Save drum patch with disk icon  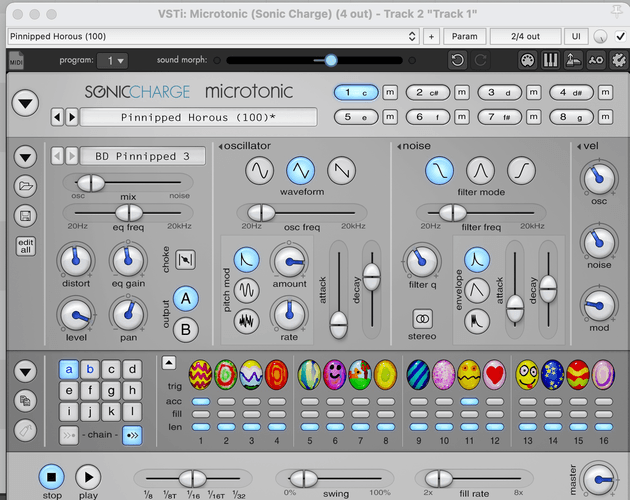click(x=25, y=216)
